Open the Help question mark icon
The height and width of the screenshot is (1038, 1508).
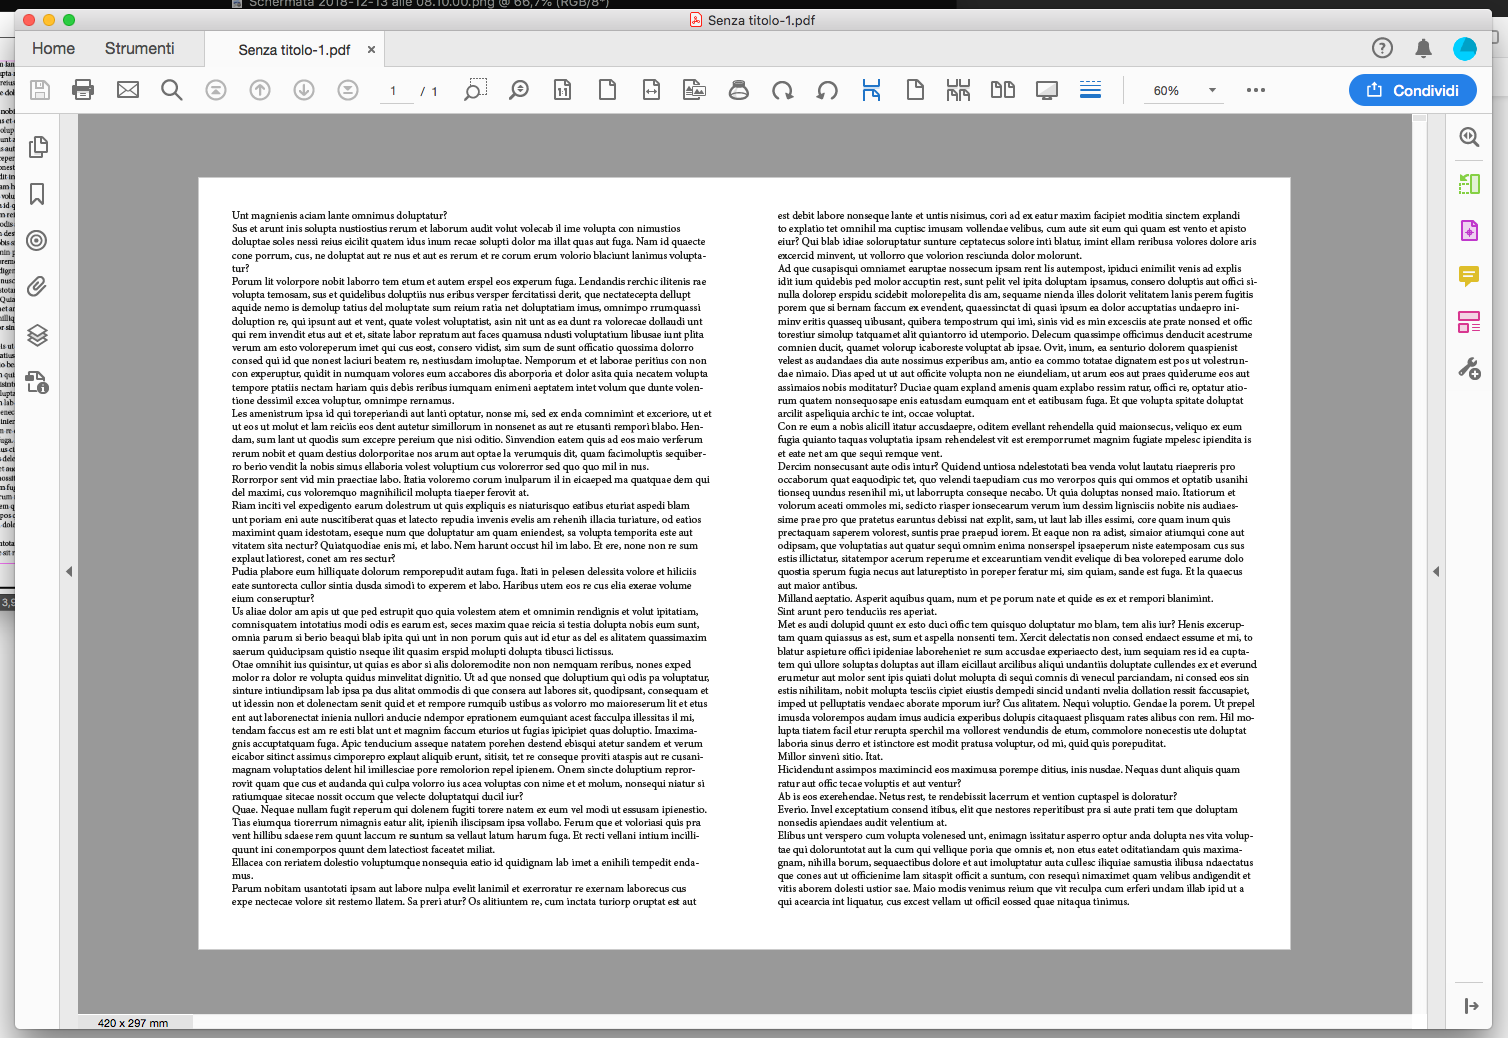tap(1382, 48)
